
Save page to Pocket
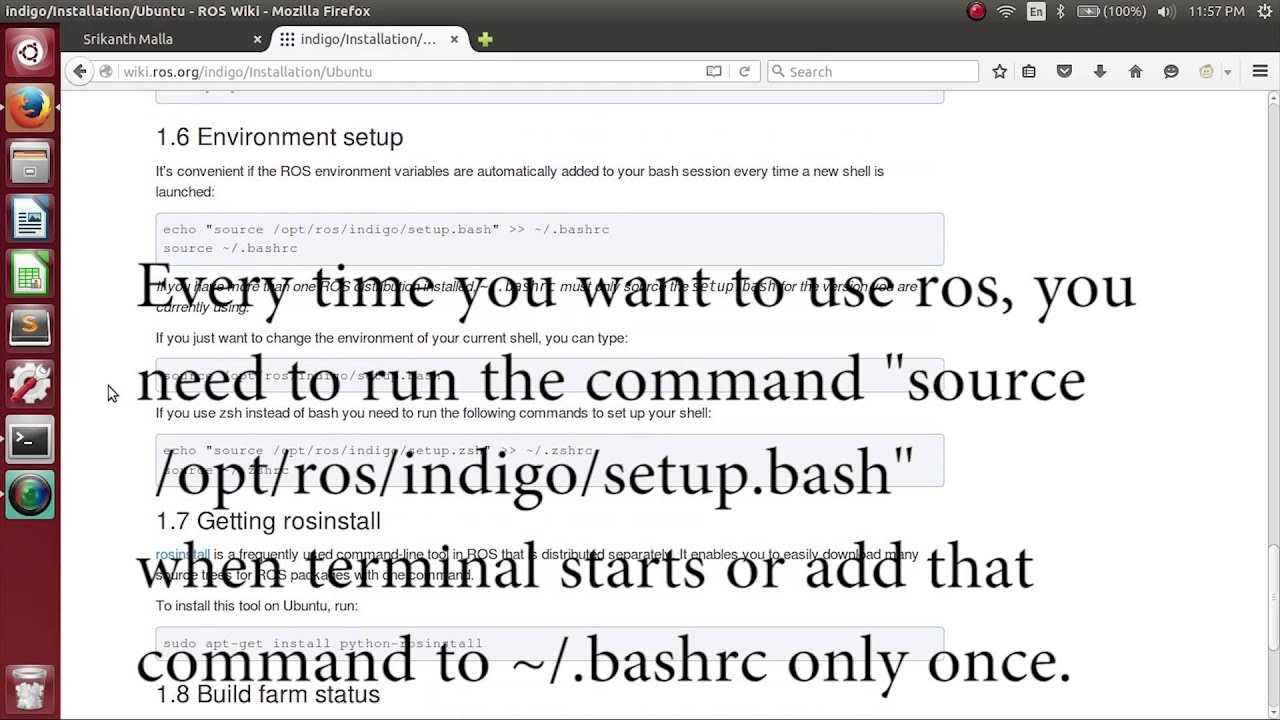pos(1064,71)
